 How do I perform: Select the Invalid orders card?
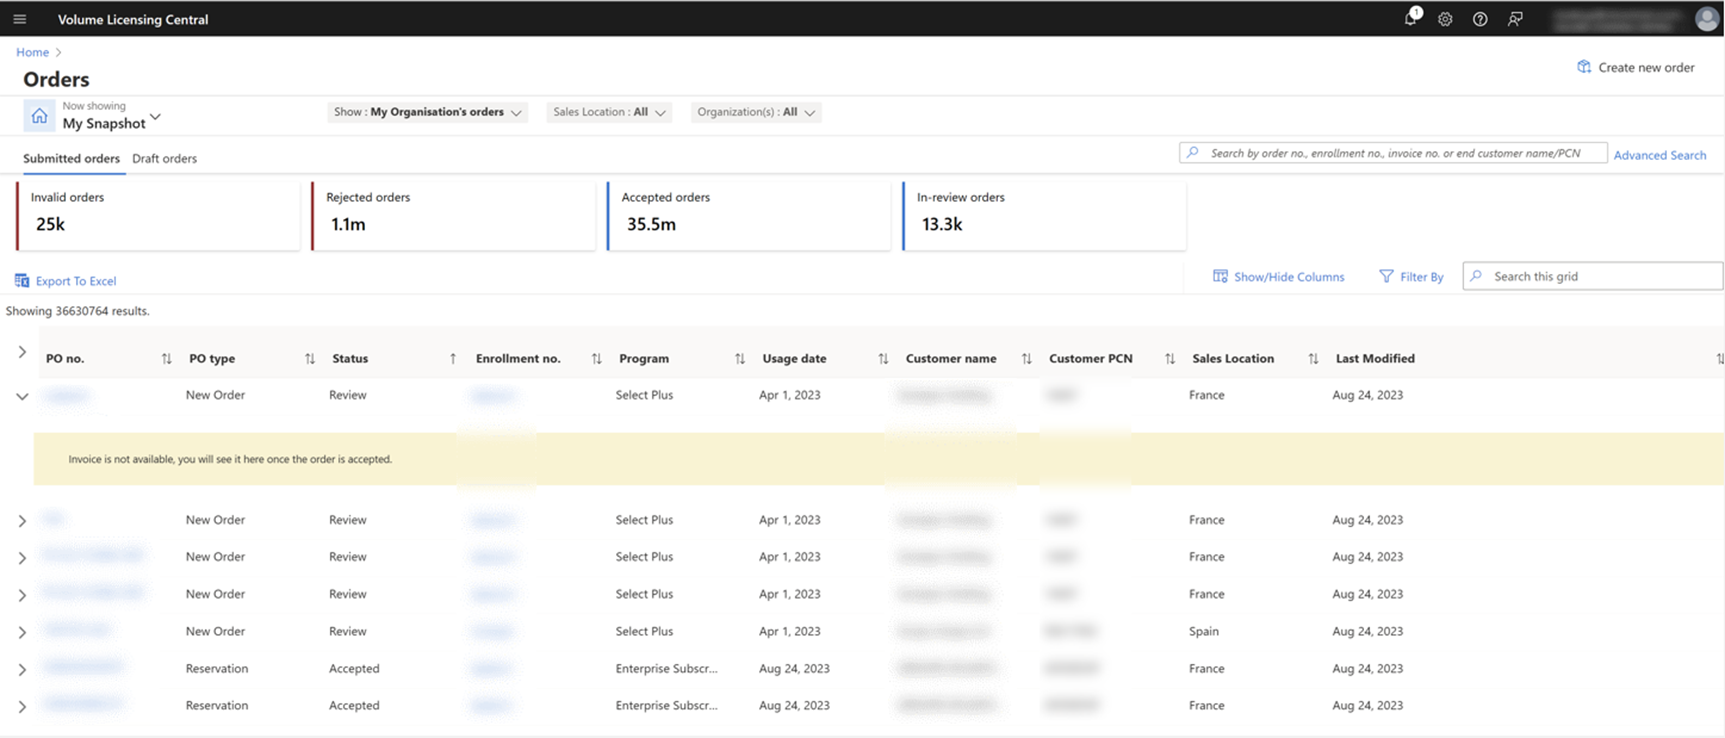point(158,216)
